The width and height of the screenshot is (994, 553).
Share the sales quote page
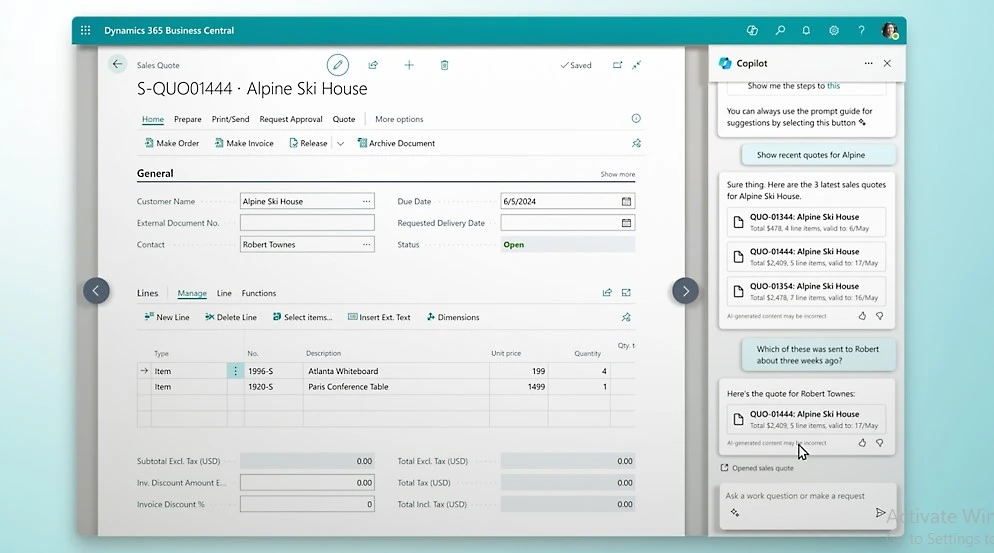click(x=373, y=65)
